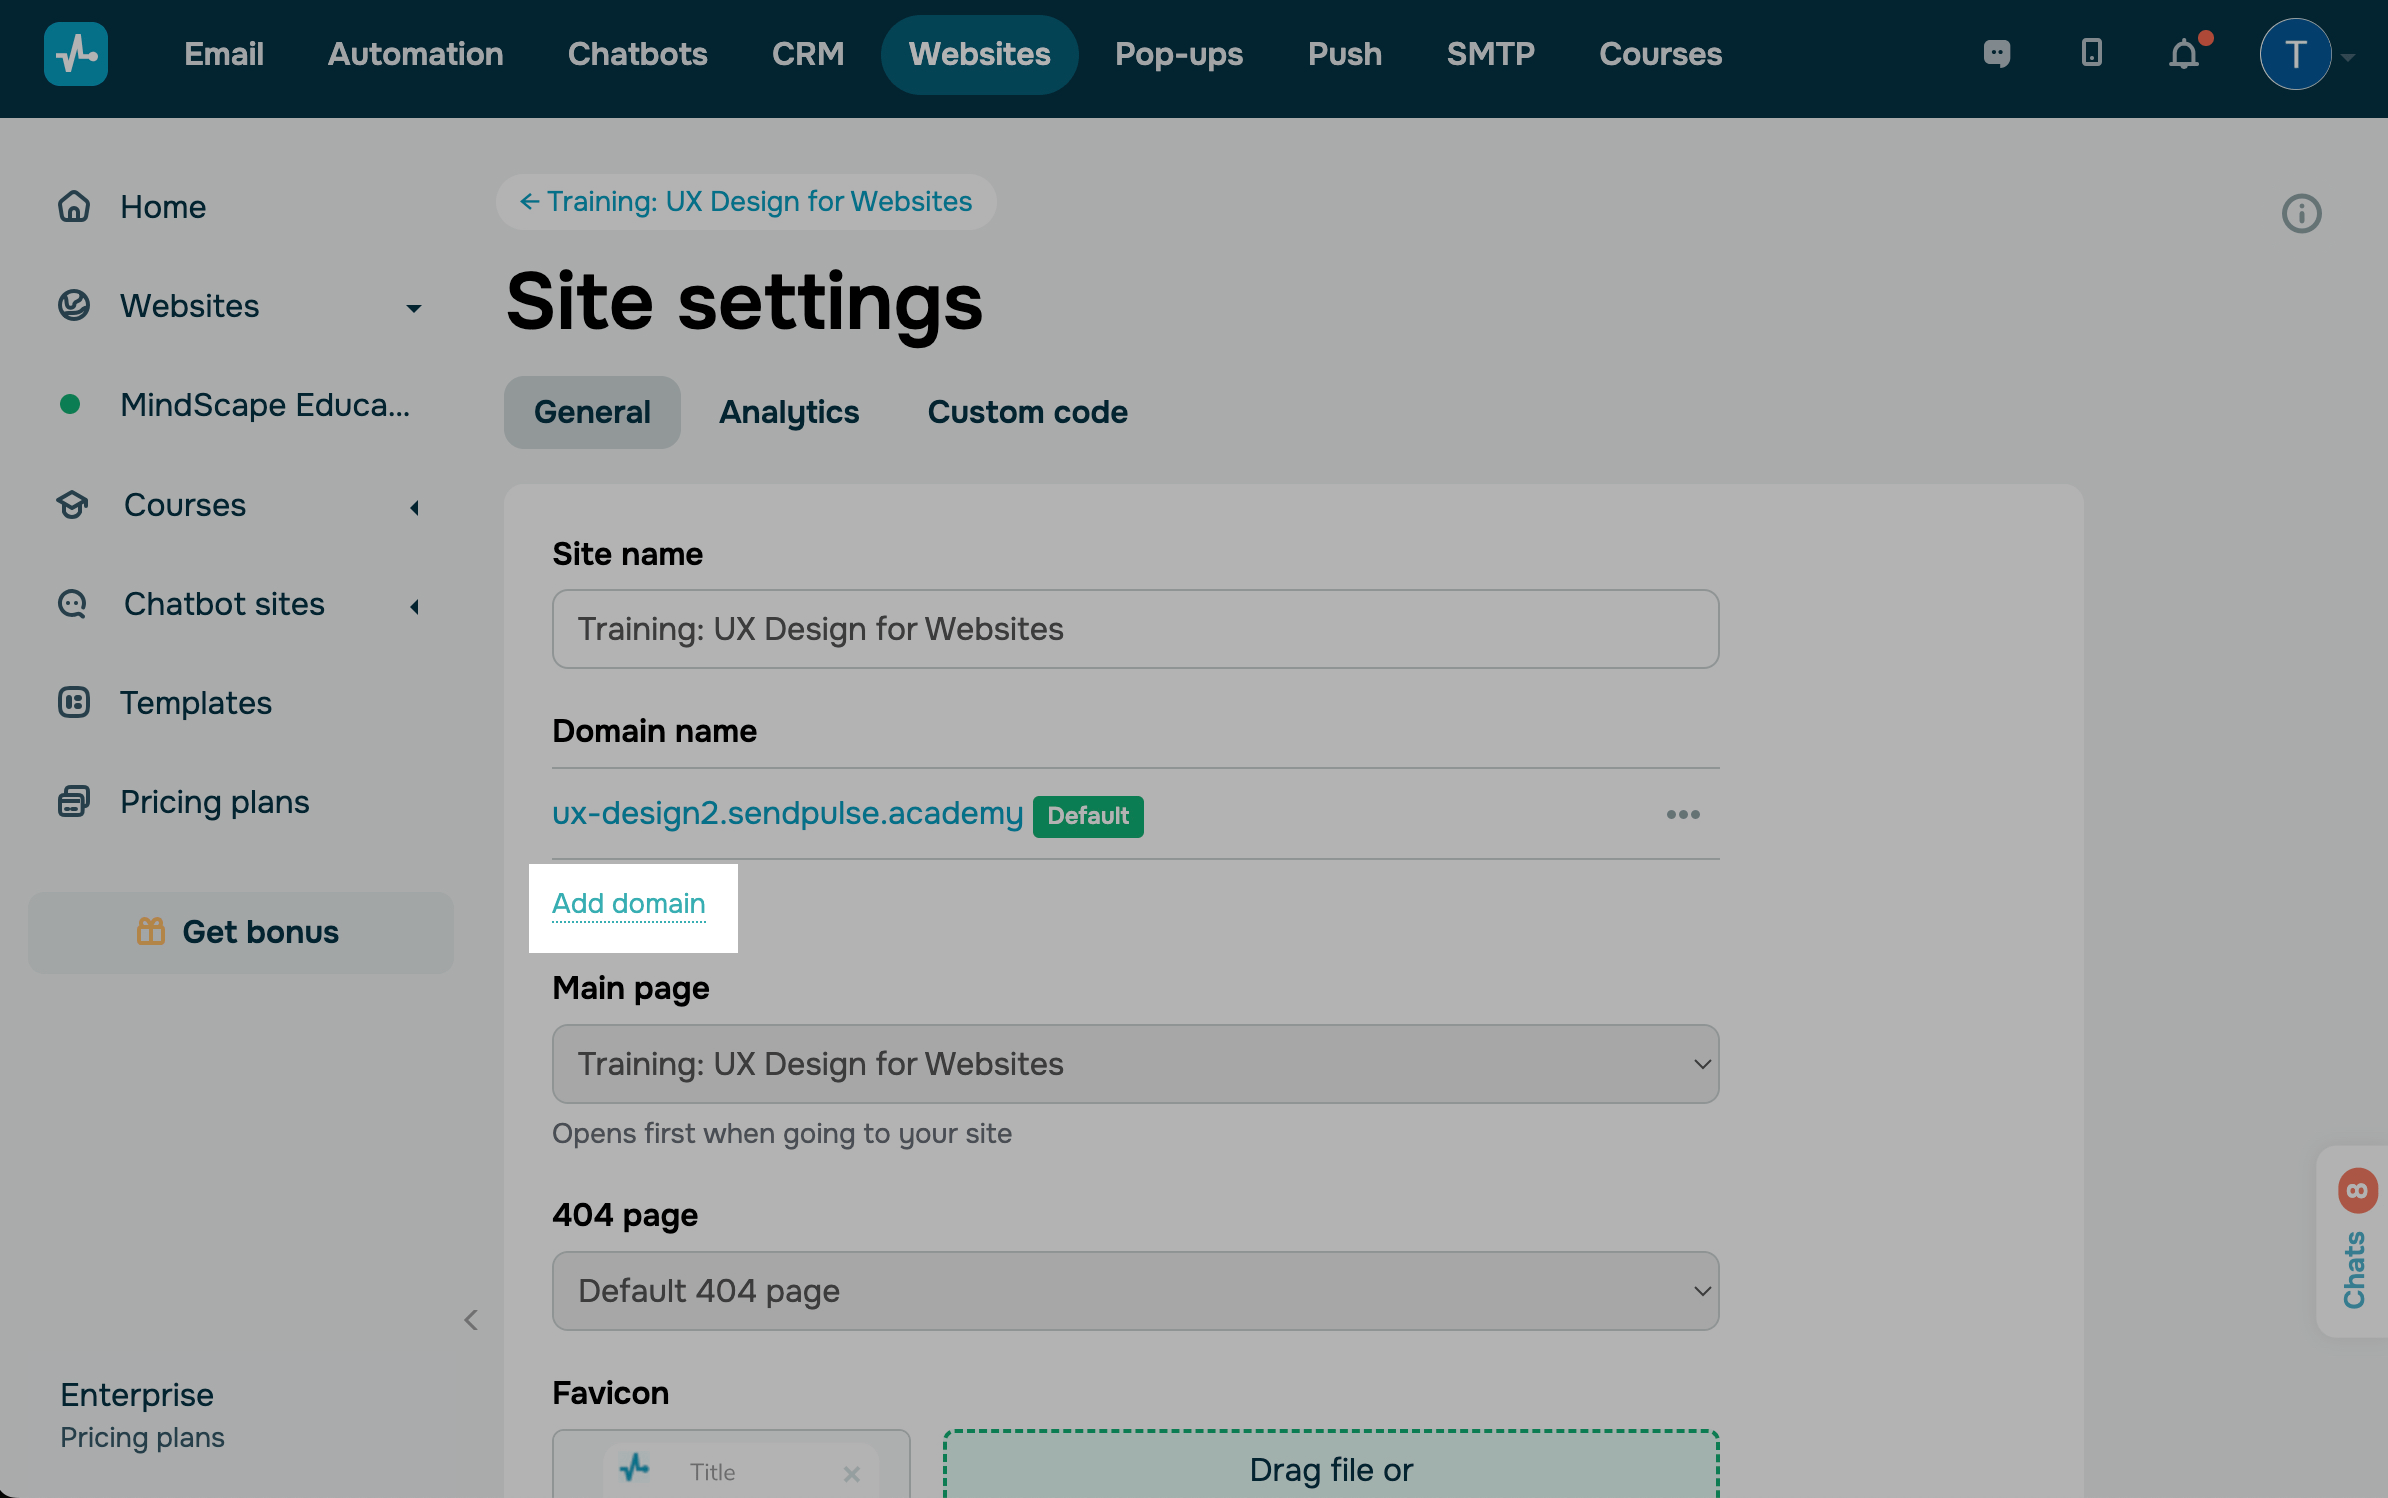Click into the Site name field
The width and height of the screenshot is (2388, 1498).
(x=1135, y=629)
